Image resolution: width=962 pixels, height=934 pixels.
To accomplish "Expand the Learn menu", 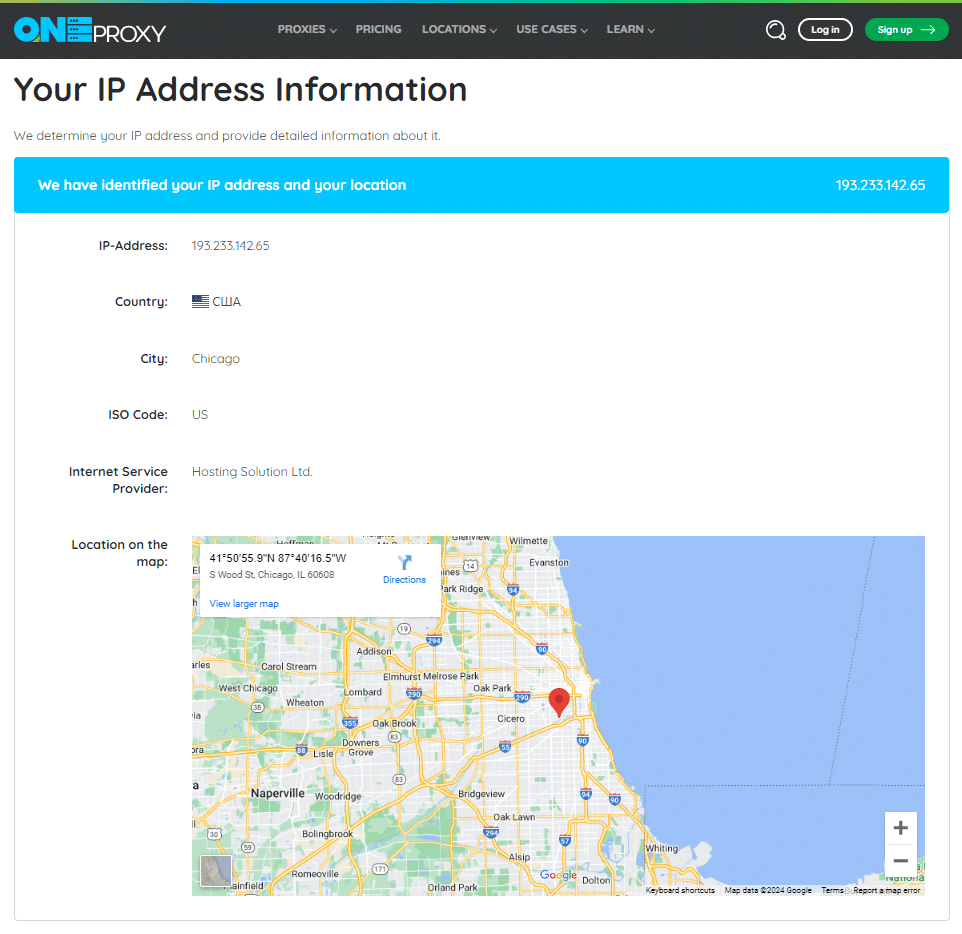I will tap(630, 29).
